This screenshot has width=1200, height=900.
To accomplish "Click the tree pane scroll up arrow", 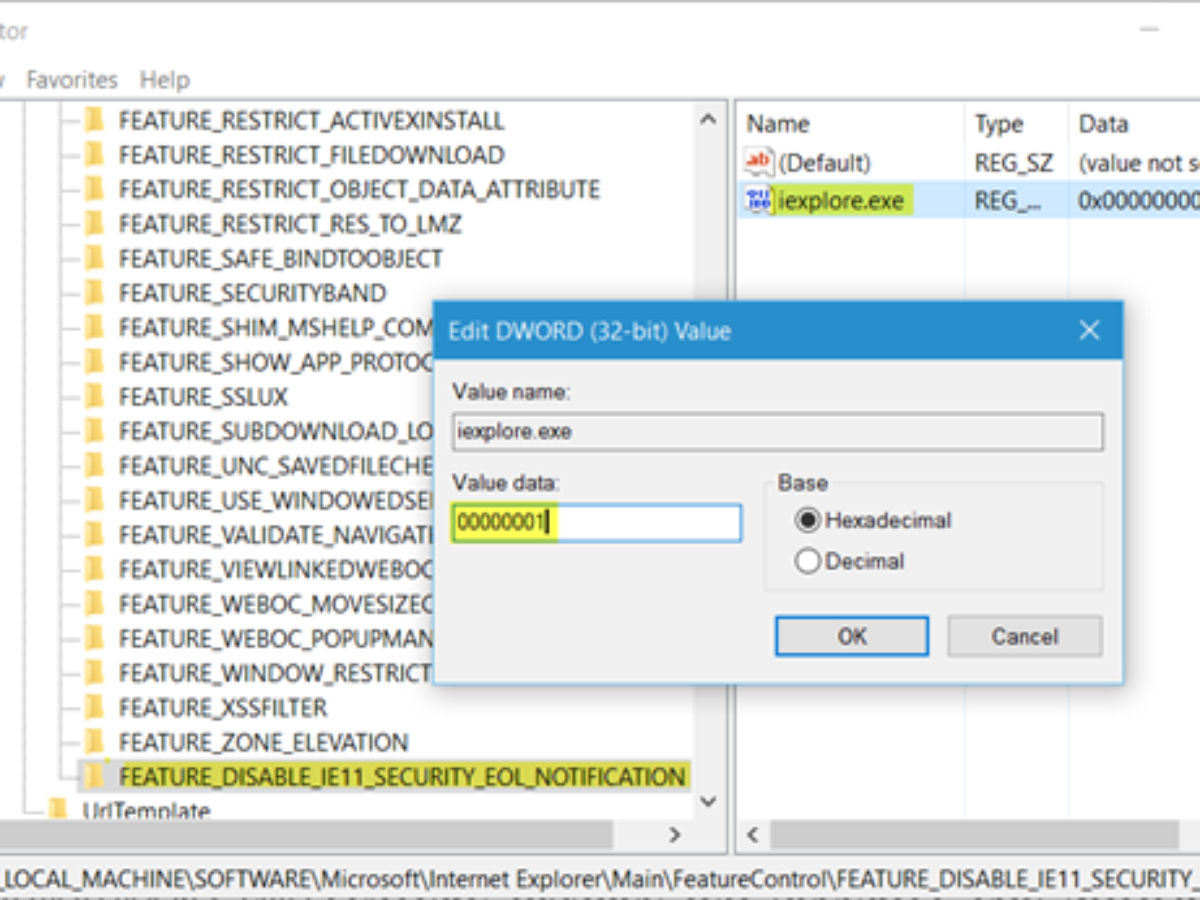I will [x=708, y=120].
